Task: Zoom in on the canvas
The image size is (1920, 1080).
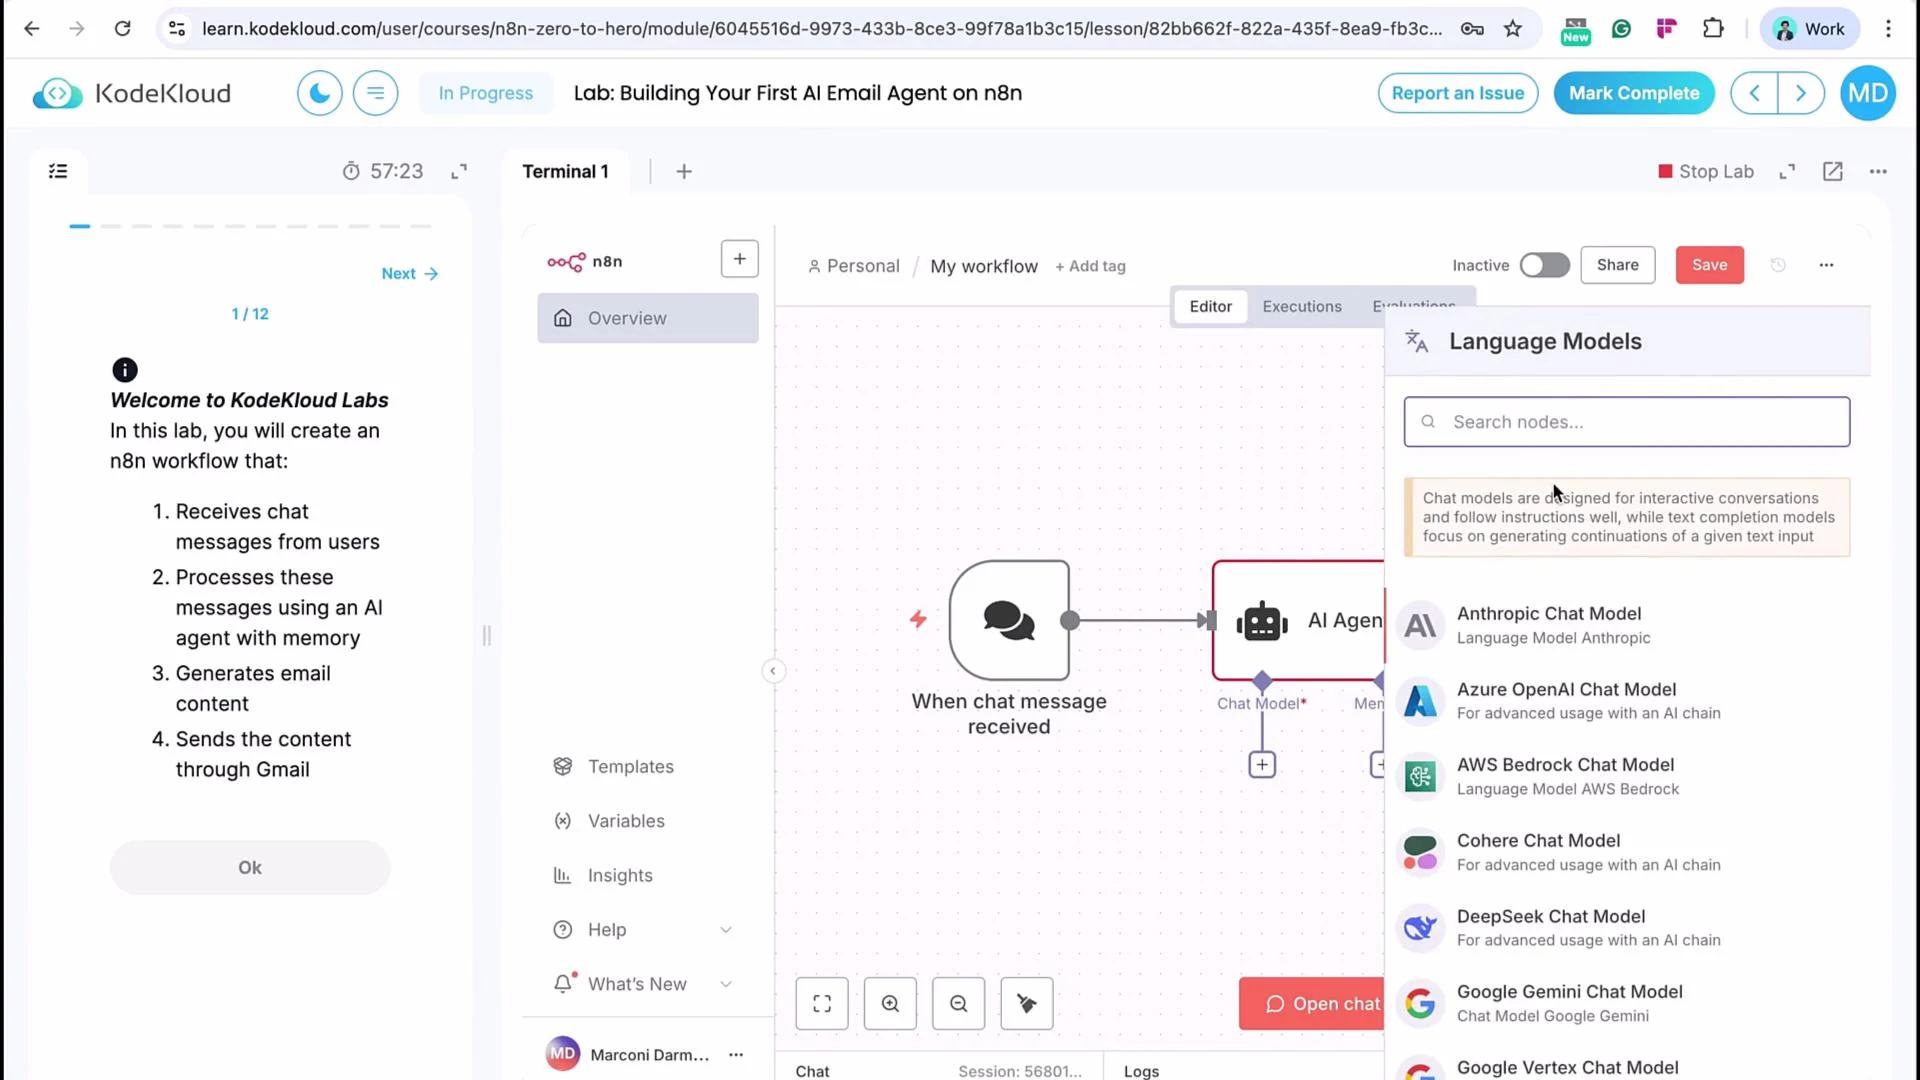Action: [890, 1004]
